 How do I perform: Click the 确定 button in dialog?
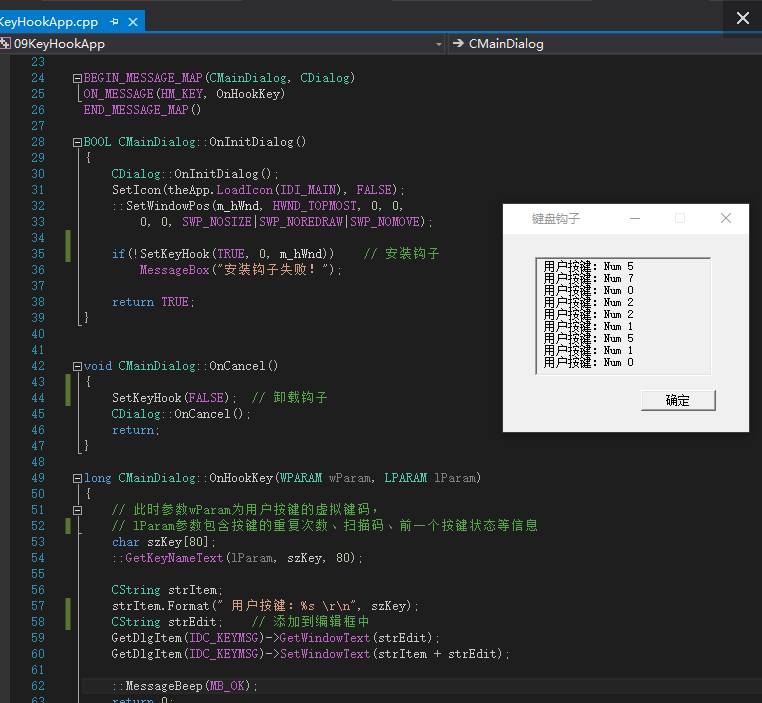[678, 400]
